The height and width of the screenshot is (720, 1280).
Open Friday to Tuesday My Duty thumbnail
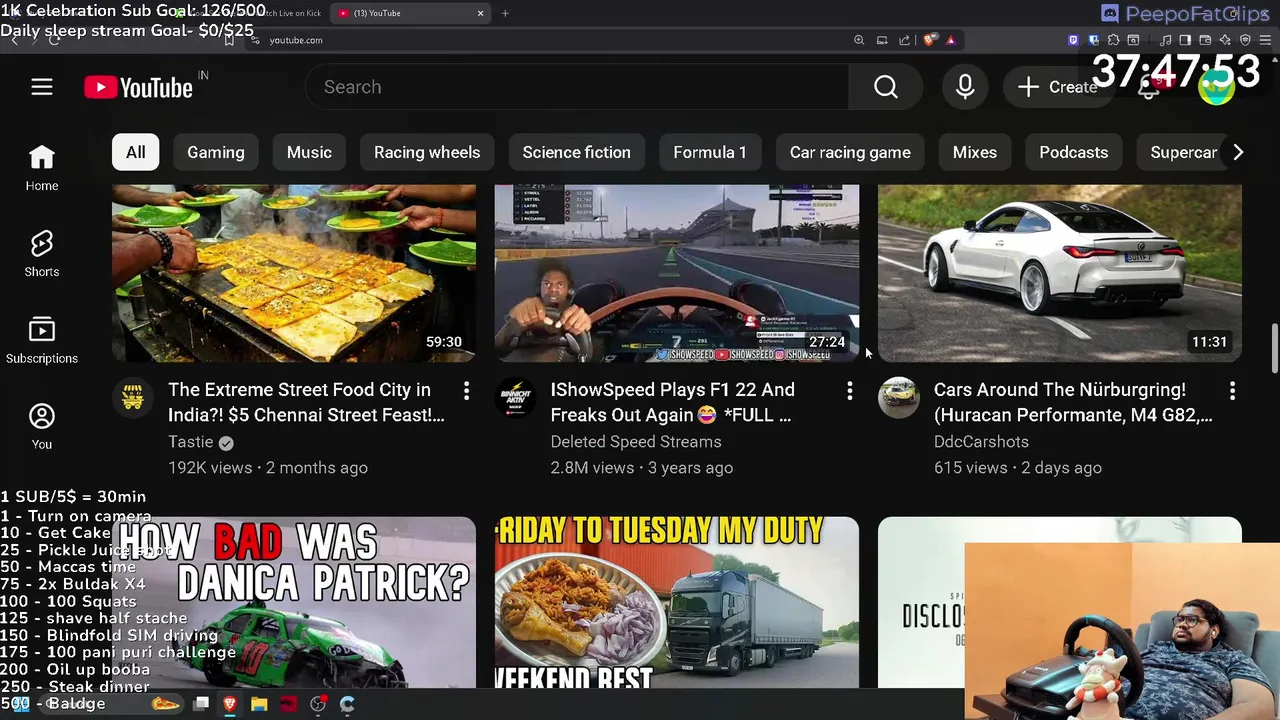(677, 602)
